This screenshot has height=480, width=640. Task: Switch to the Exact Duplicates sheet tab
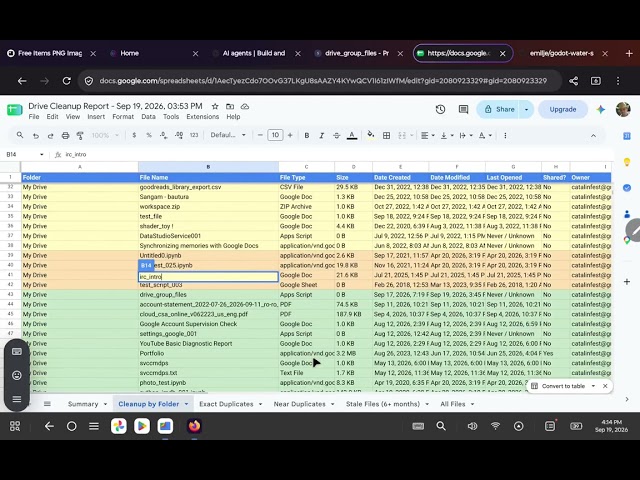point(226,404)
